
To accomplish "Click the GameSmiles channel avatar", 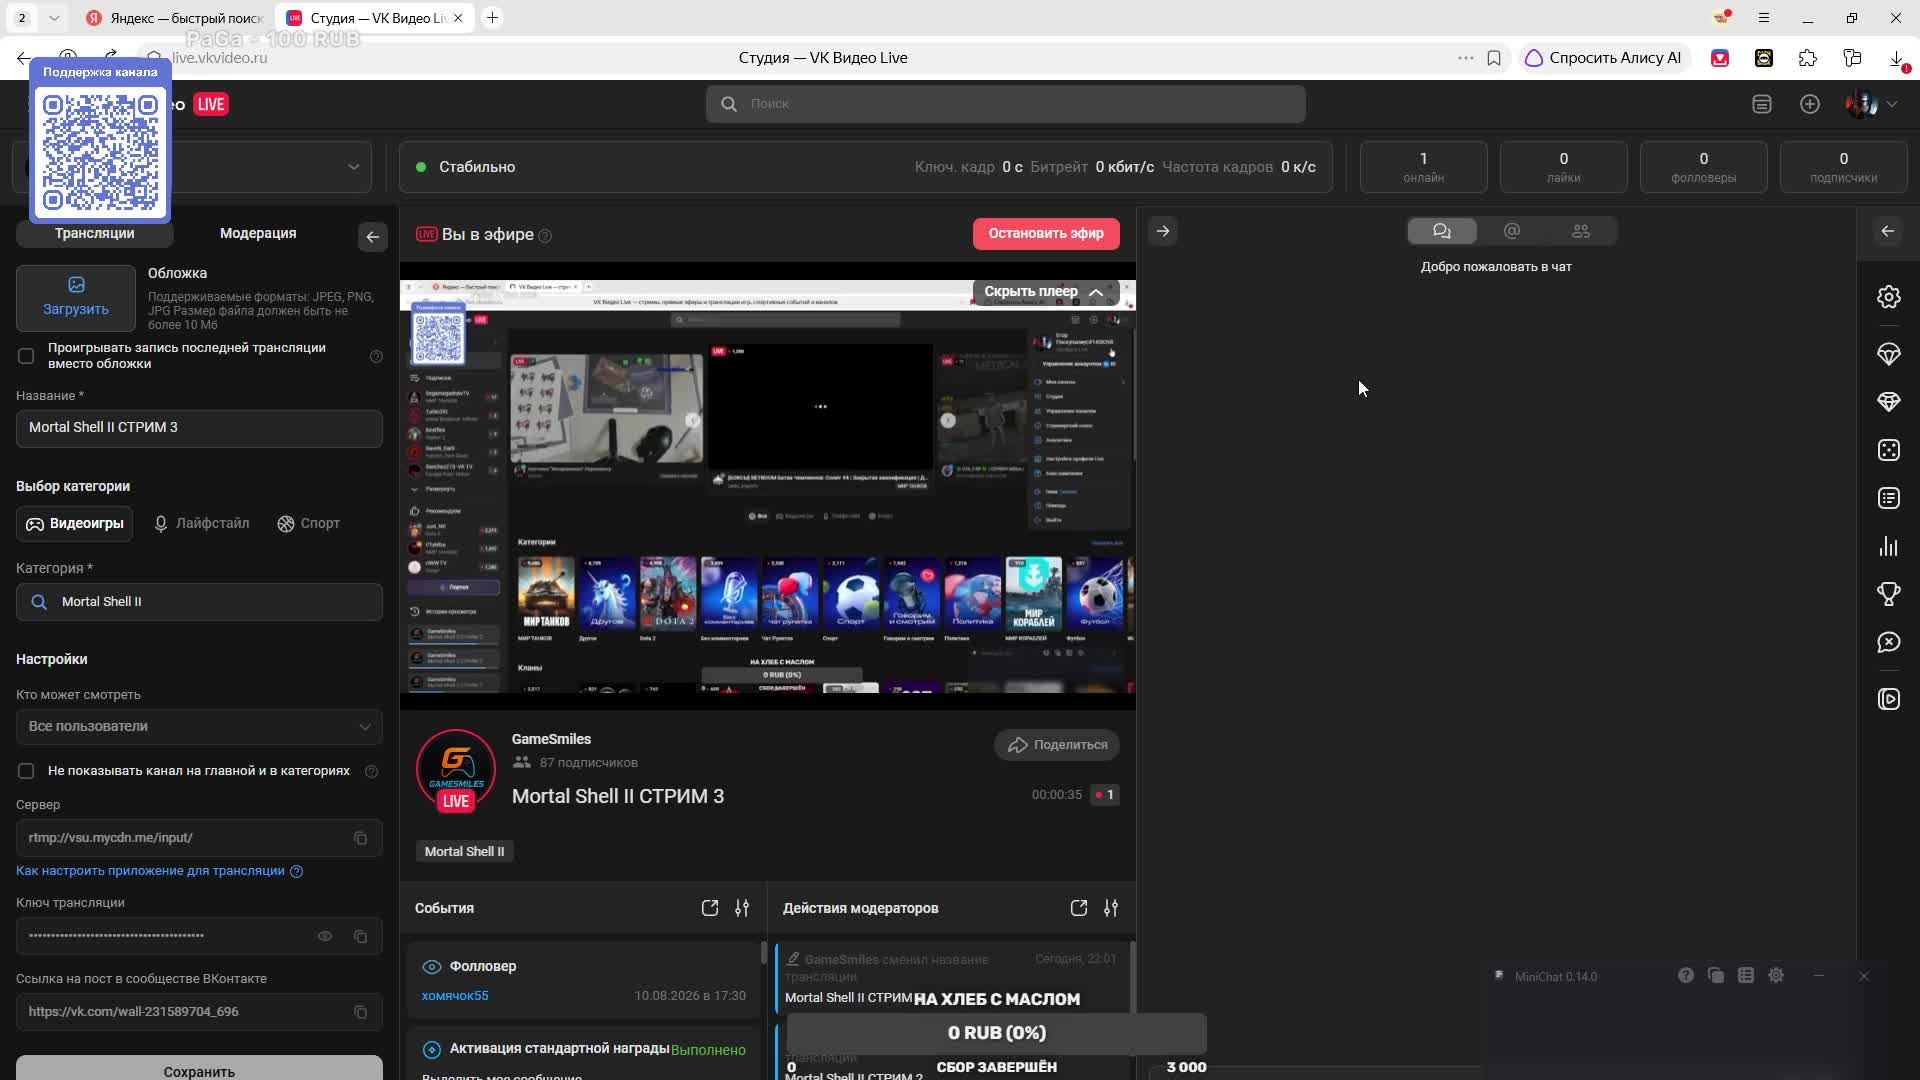I will [456, 770].
